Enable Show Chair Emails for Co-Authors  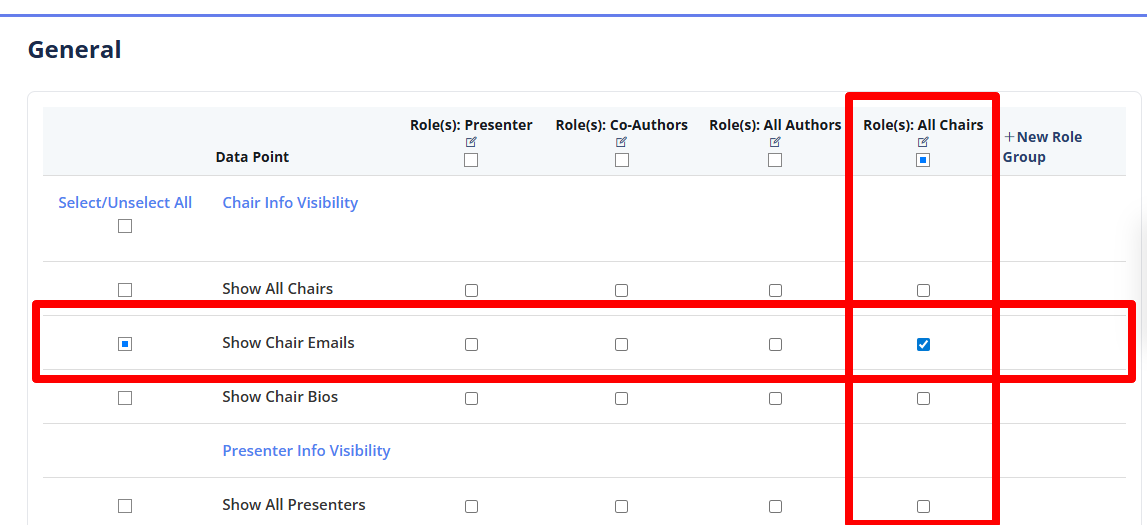(x=622, y=345)
